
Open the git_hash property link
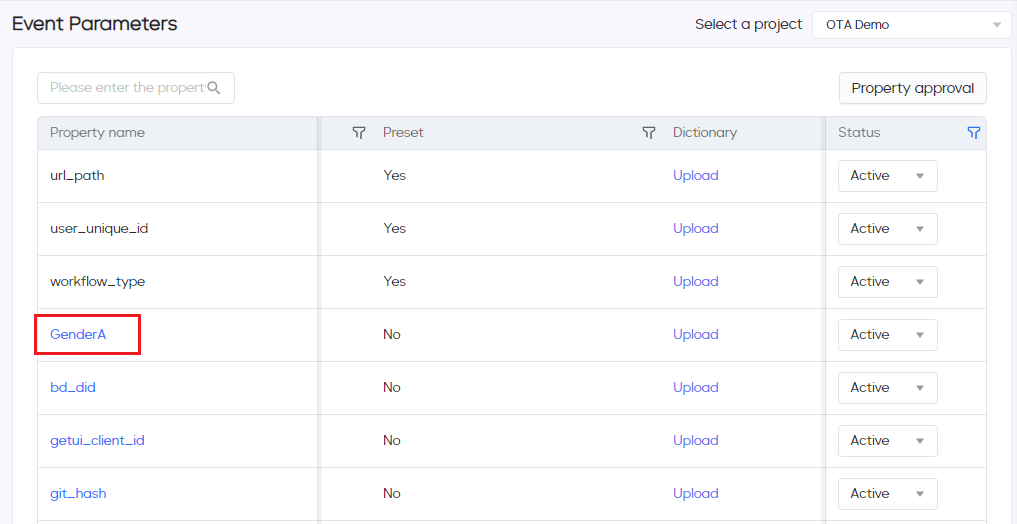[78, 494]
